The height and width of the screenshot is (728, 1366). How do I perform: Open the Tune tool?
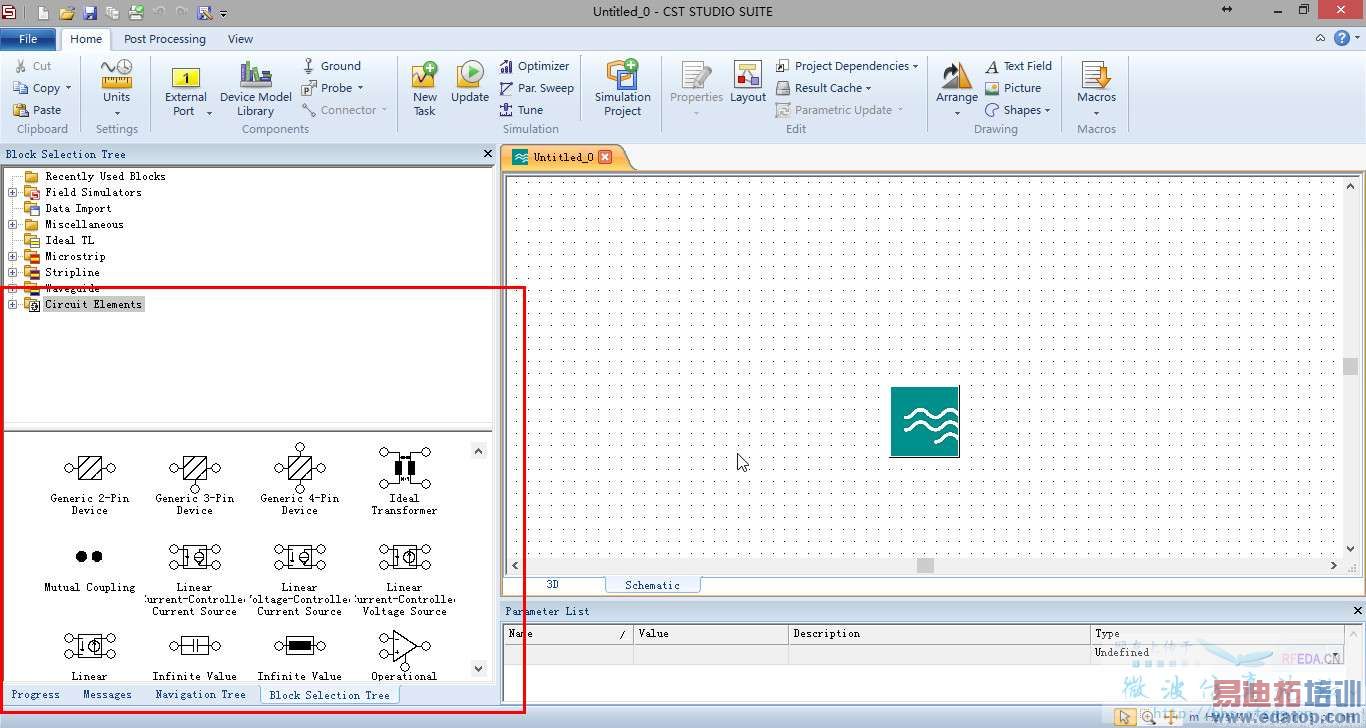tap(521, 110)
